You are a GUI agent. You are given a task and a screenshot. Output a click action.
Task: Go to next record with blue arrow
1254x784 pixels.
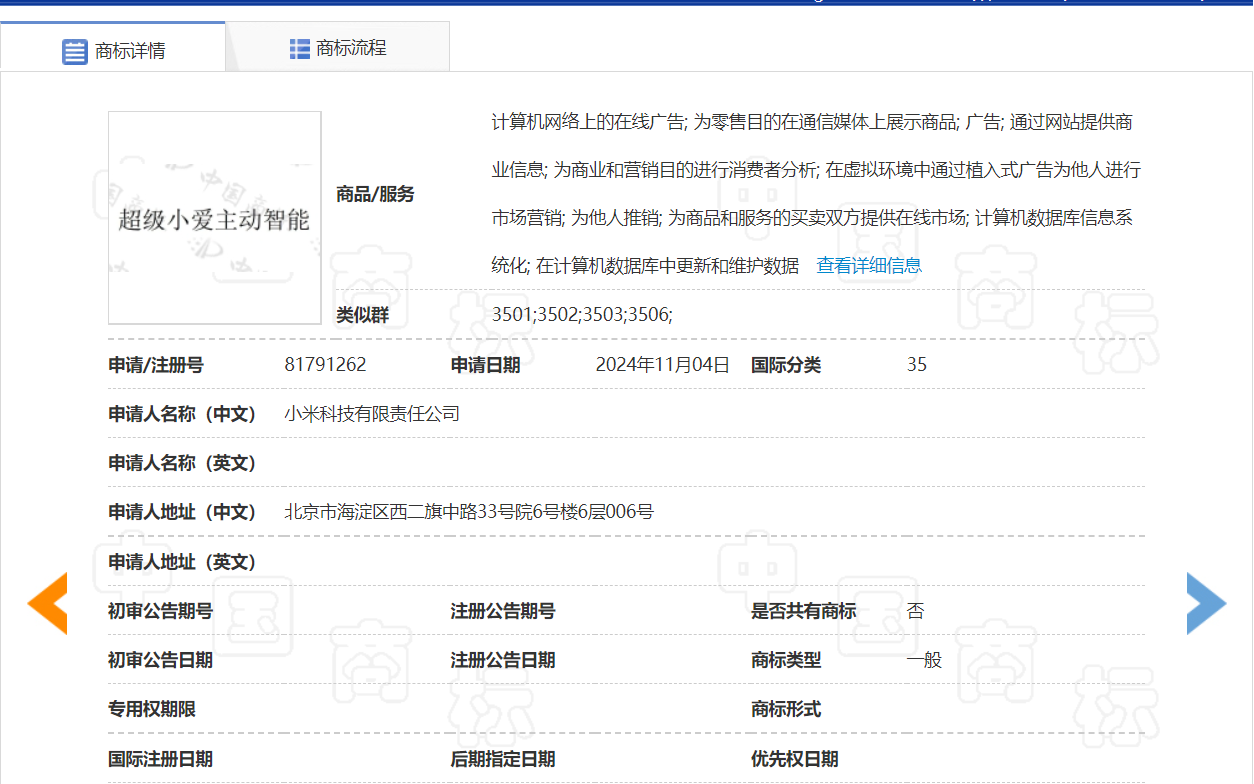(1205, 604)
